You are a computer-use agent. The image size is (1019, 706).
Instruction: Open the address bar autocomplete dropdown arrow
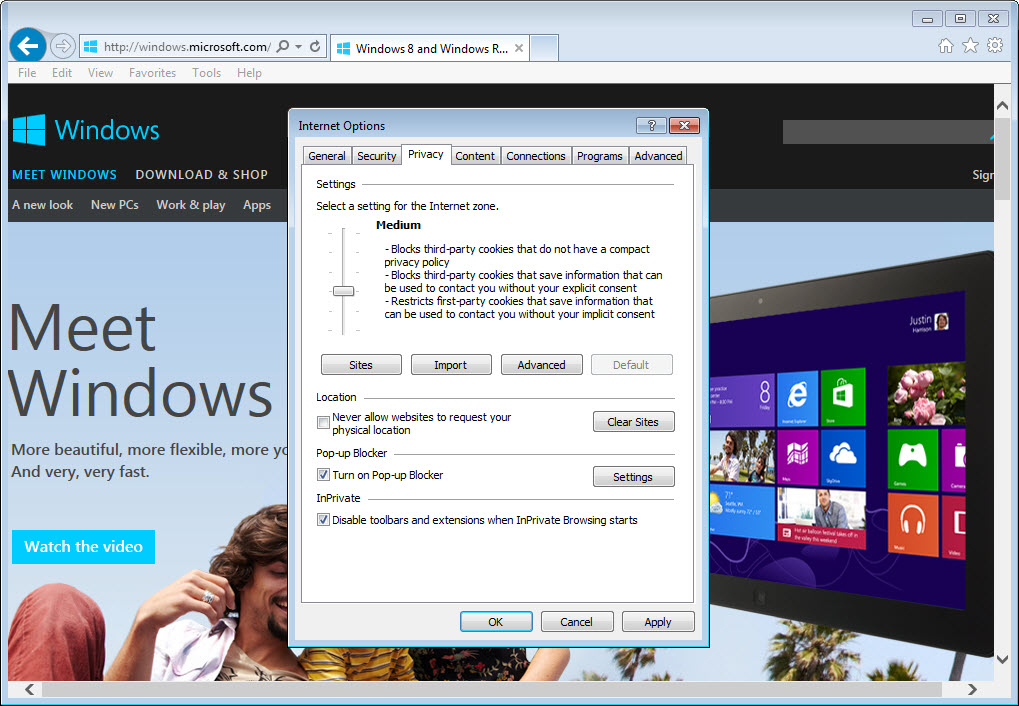(x=298, y=47)
